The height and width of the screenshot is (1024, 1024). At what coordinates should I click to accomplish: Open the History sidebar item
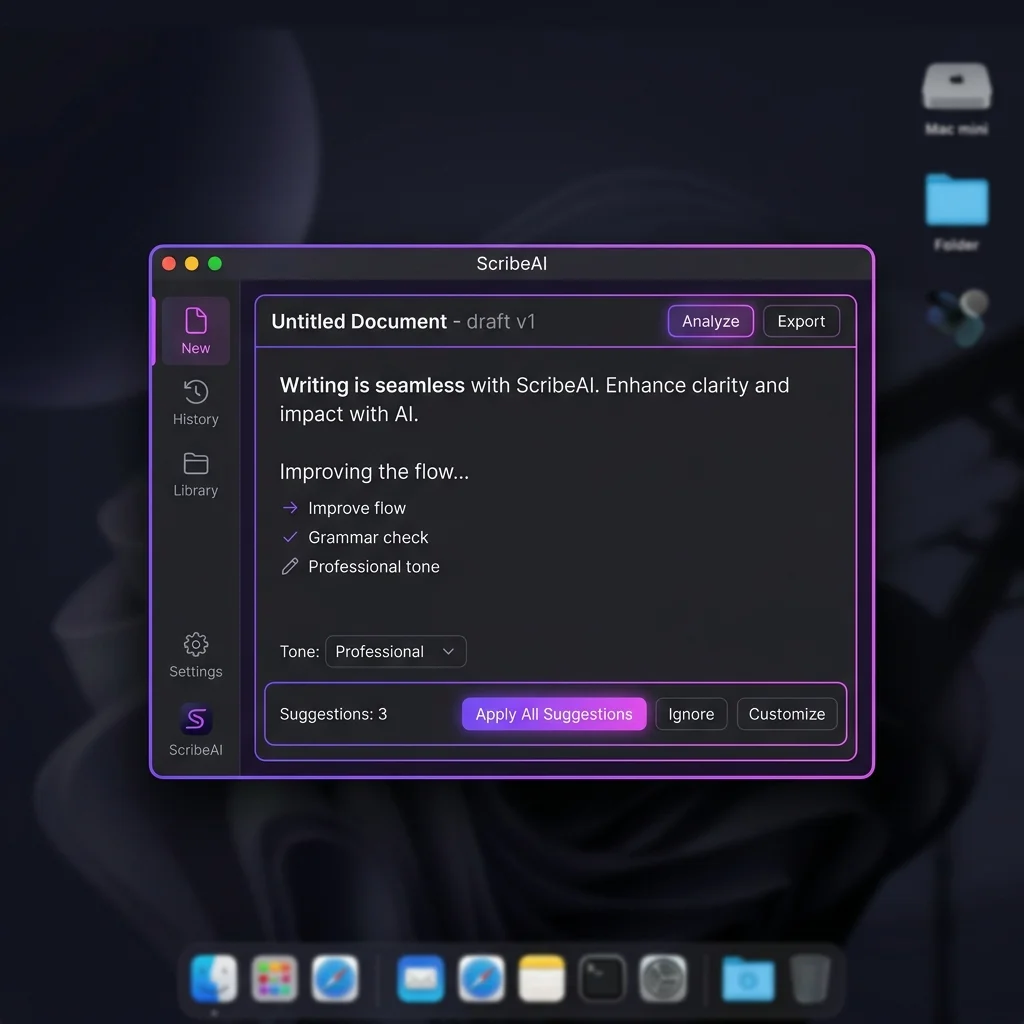pyautogui.click(x=195, y=402)
